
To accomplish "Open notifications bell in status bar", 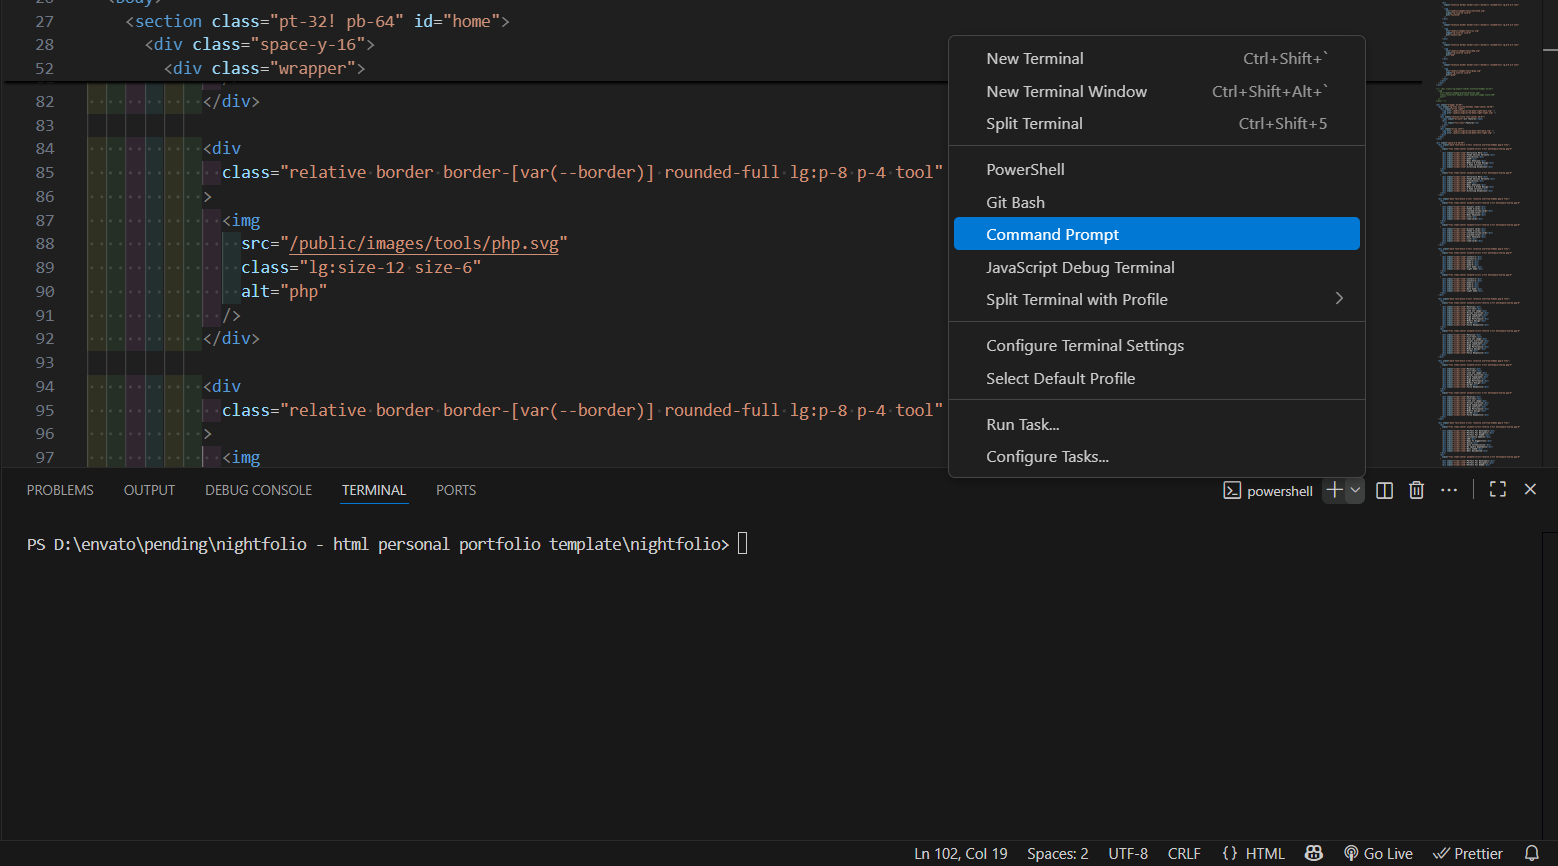I will tap(1531, 853).
